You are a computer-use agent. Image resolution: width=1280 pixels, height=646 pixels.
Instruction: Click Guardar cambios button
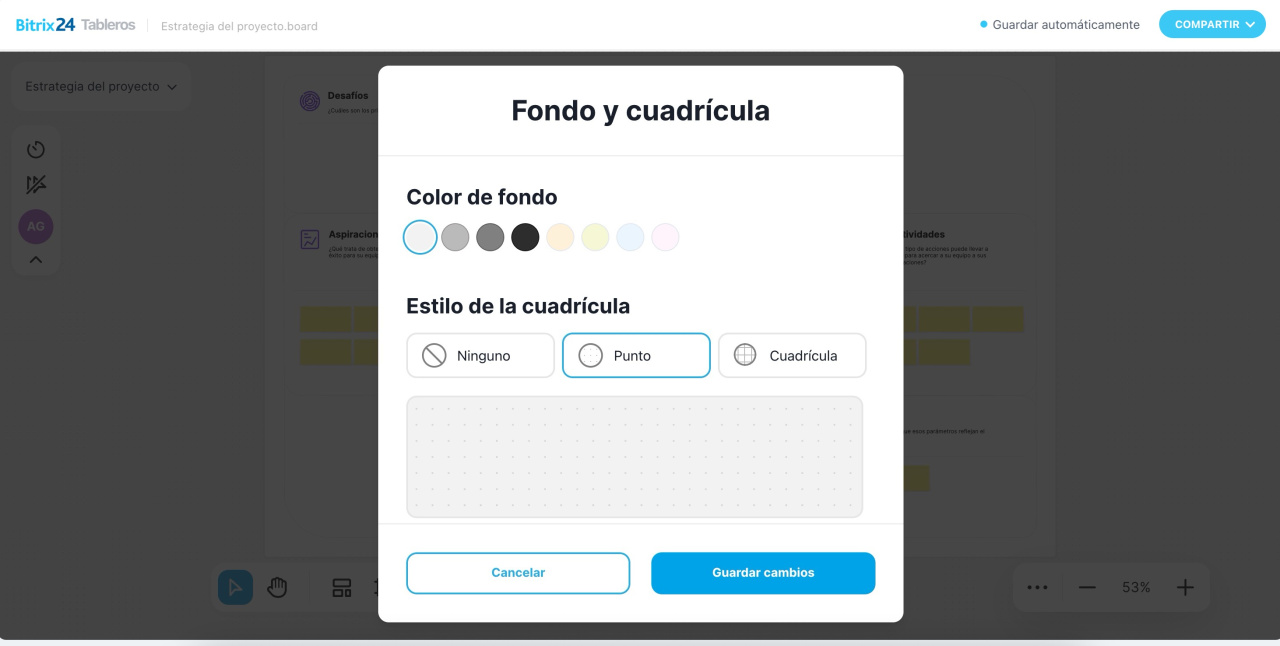pyautogui.click(x=763, y=573)
